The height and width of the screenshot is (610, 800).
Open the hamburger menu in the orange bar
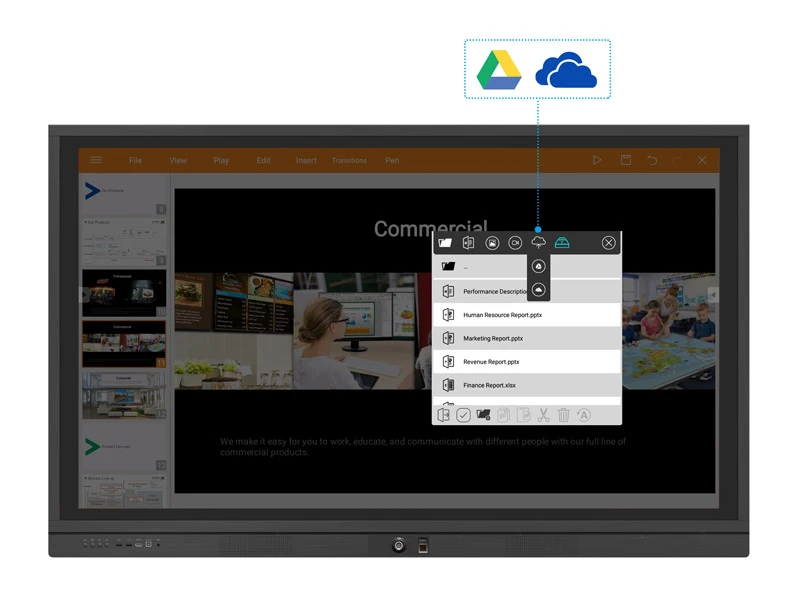[96, 160]
